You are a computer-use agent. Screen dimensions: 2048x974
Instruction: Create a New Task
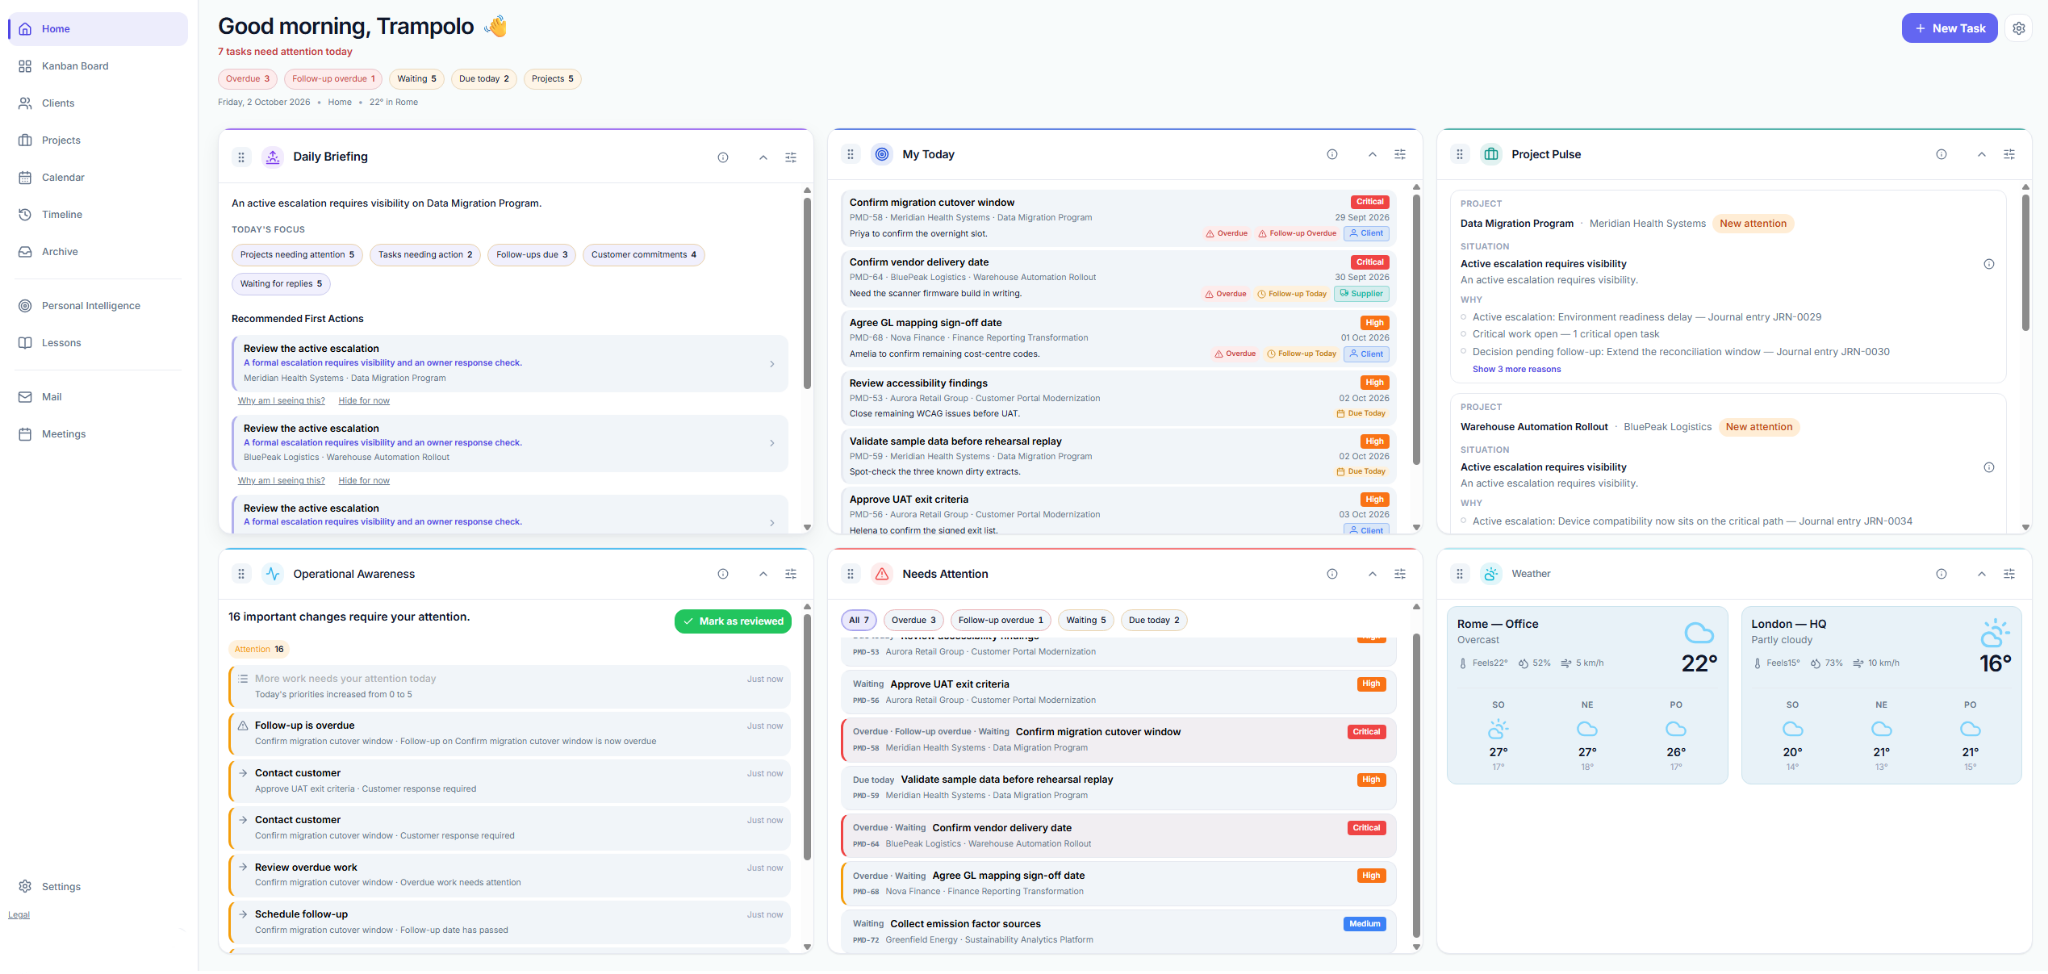point(1949,29)
